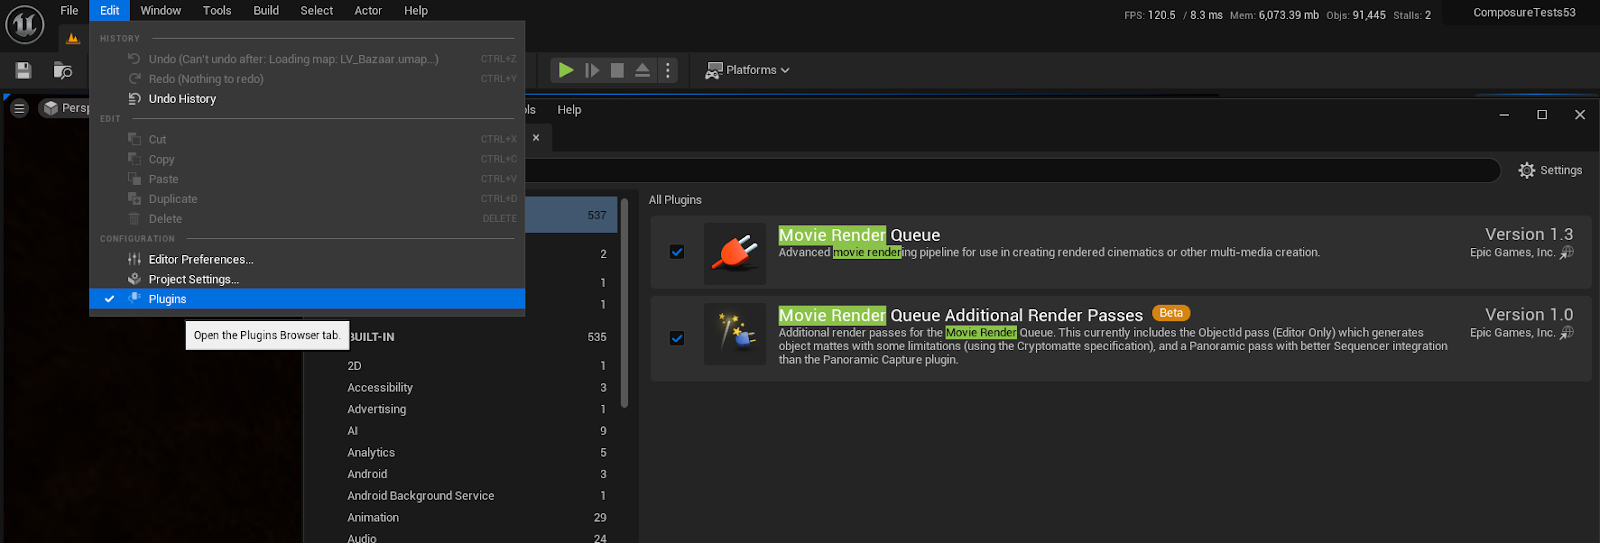Click the Delete trash icon in Edit menu
This screenshot has width=1600, height=543.
pyautogui.click(x=134, y=219)
